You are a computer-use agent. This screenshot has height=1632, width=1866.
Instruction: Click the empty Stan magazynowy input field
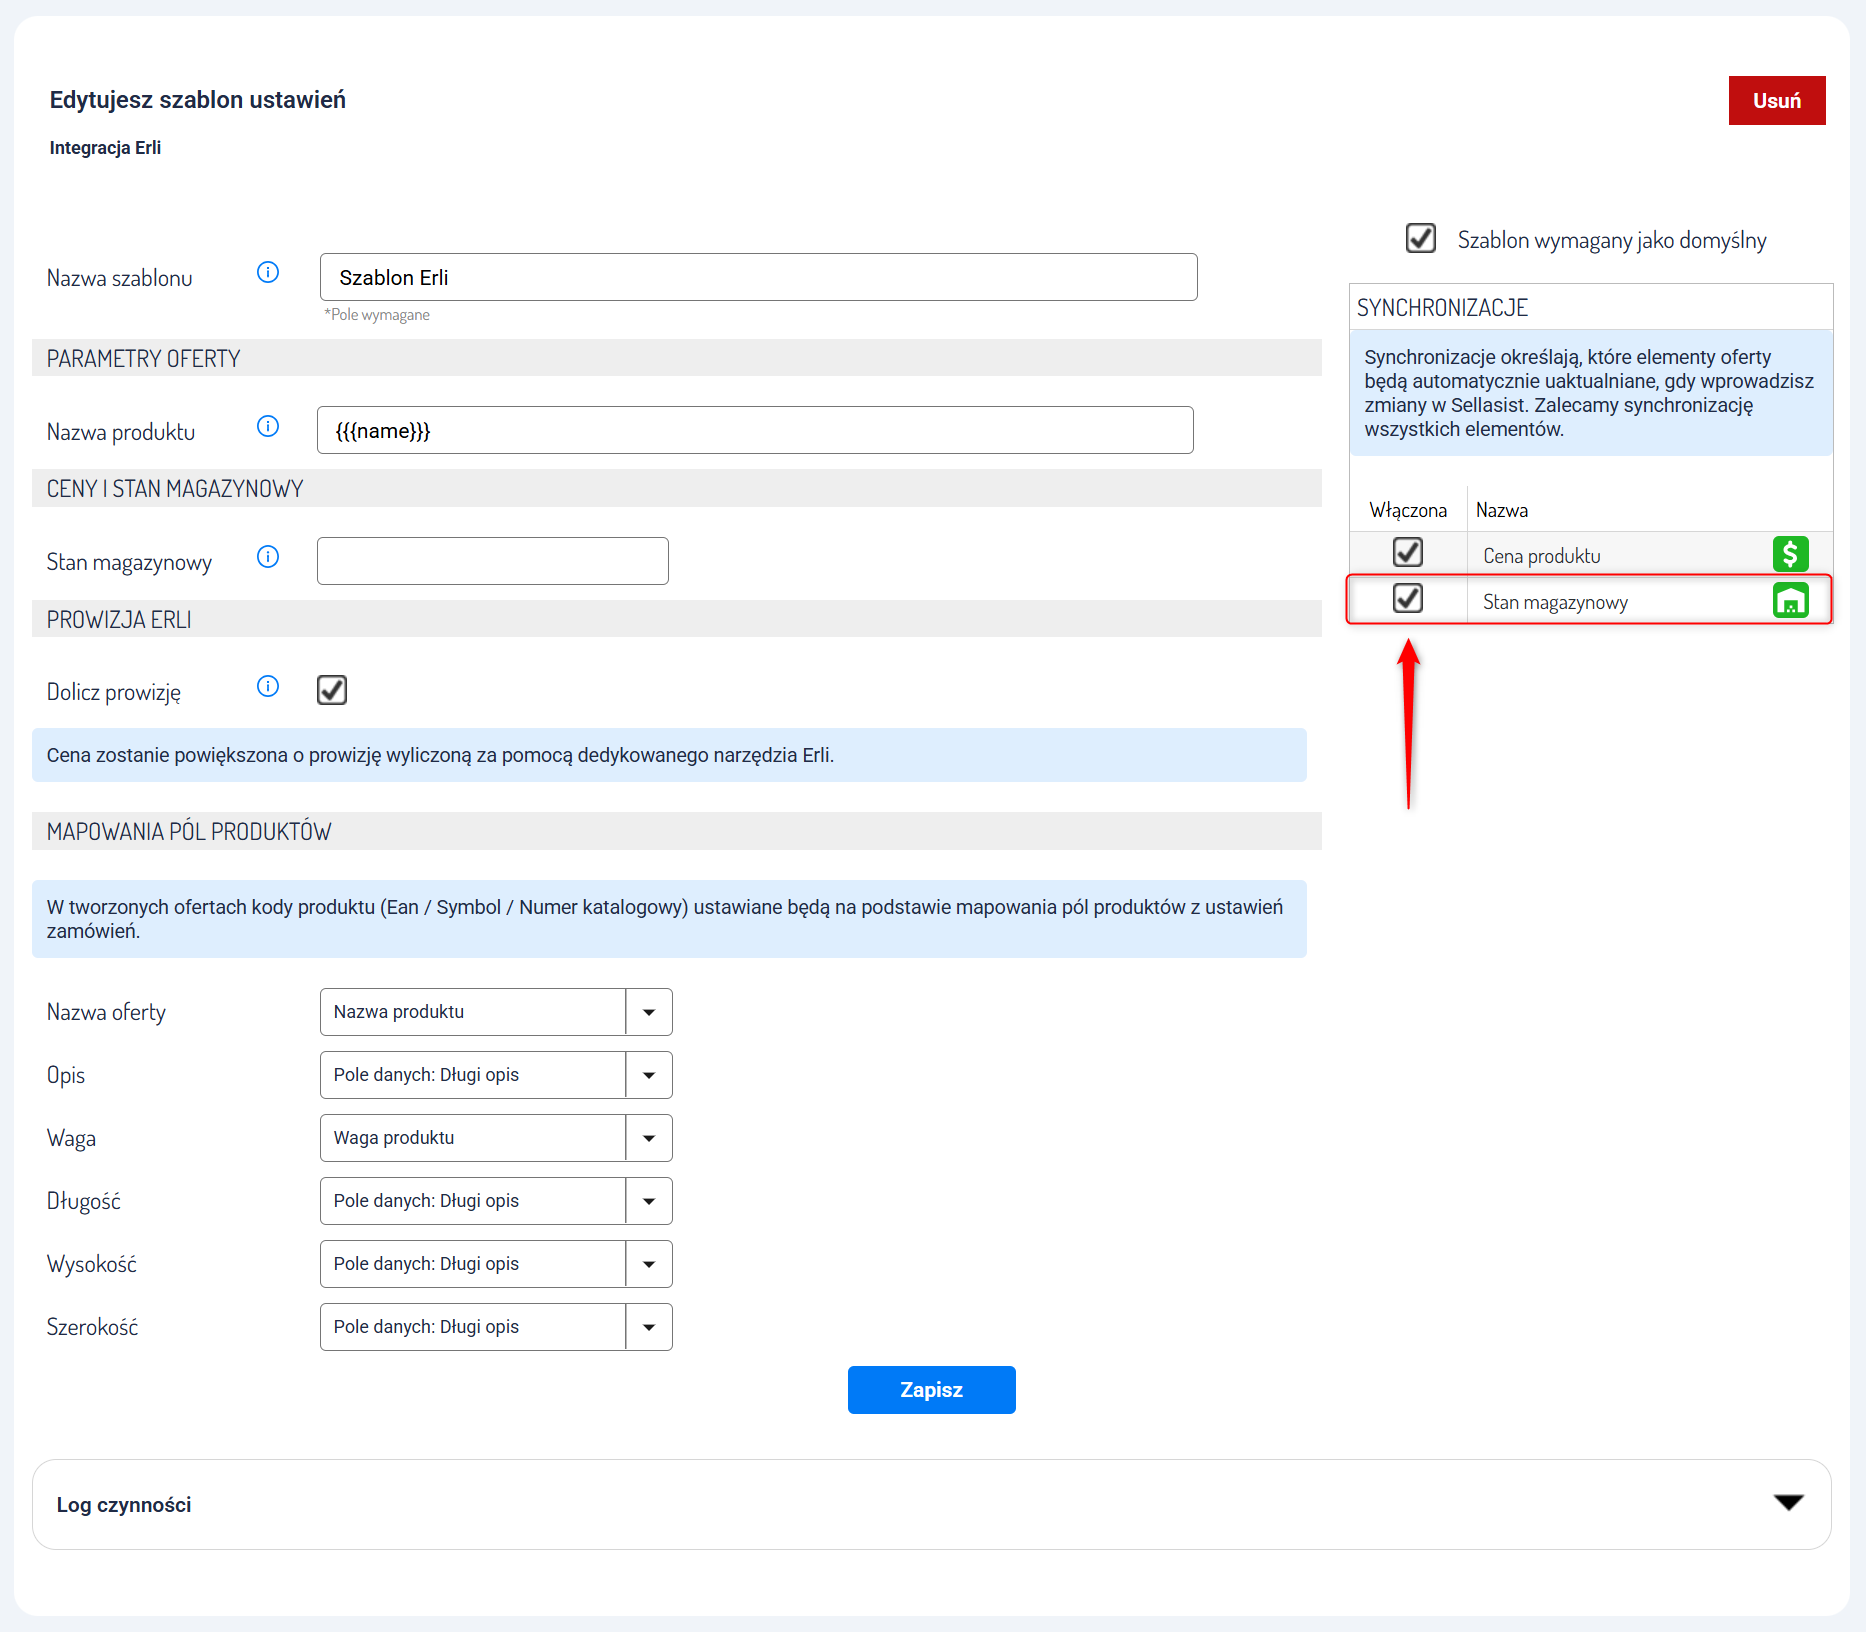click(492, 561)
